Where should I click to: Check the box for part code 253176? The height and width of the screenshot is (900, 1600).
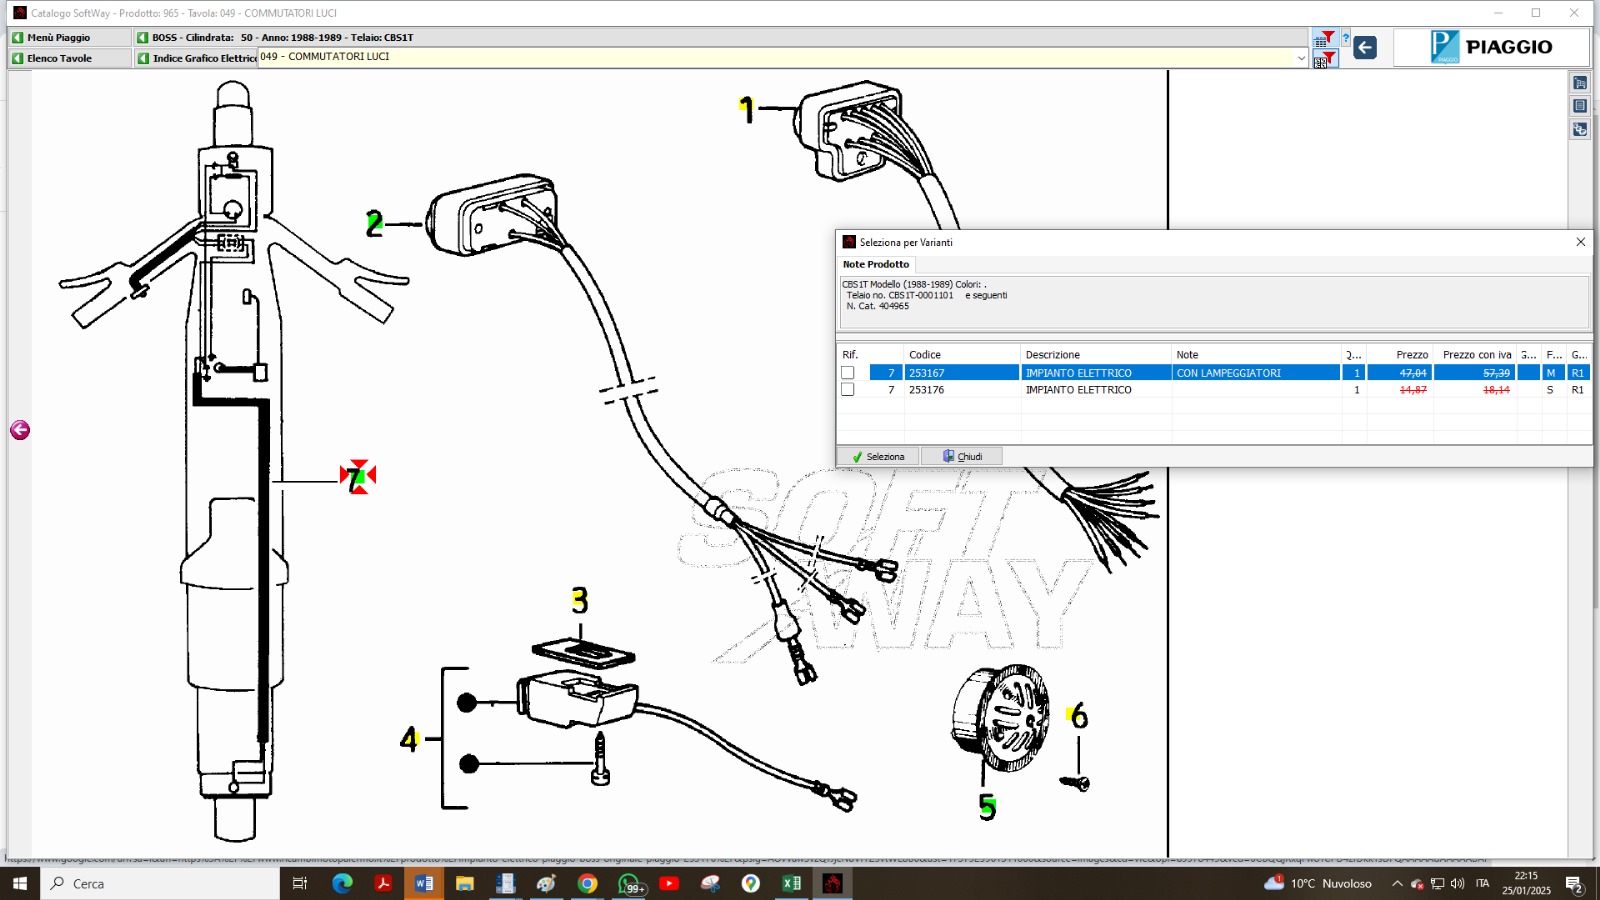[848, 390]
